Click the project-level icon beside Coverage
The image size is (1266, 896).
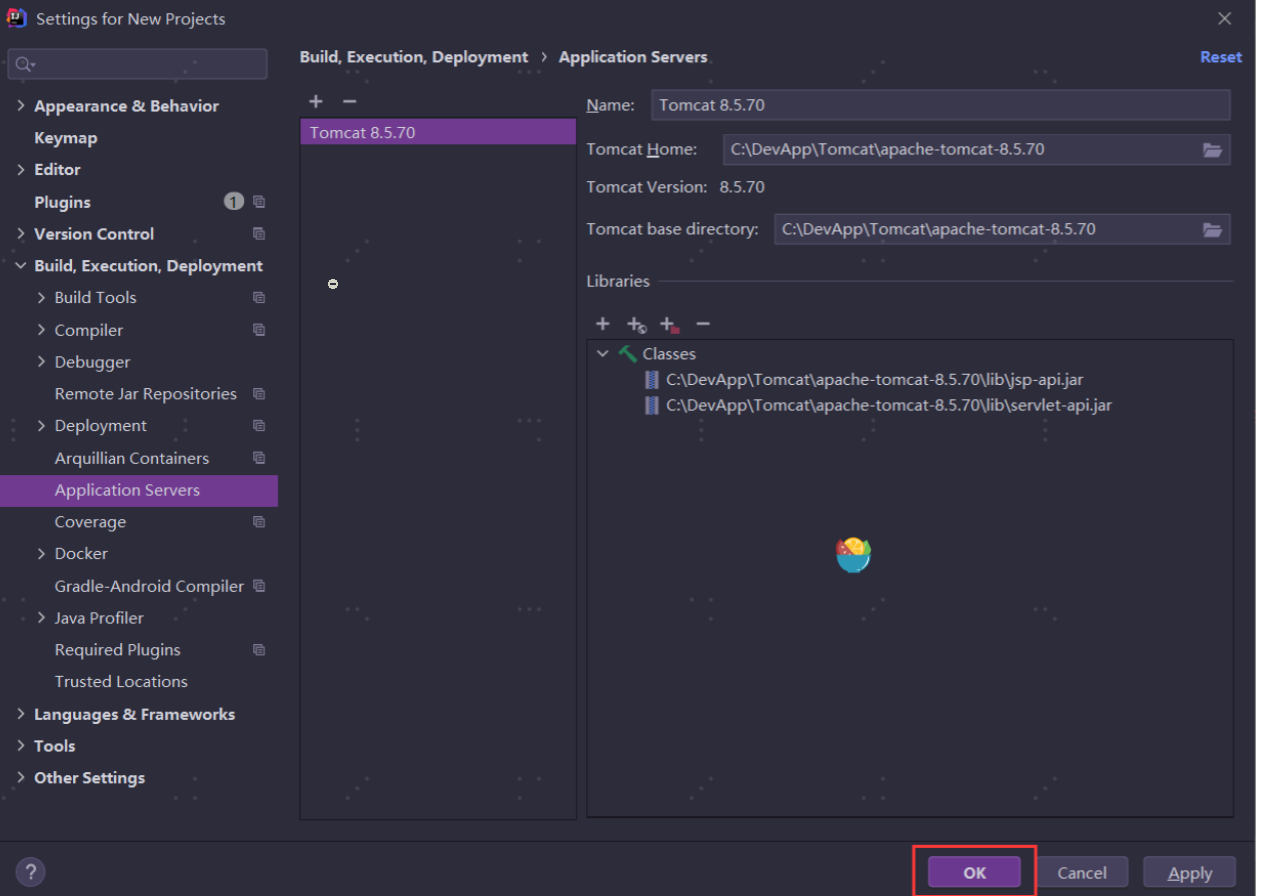[259, 522]
